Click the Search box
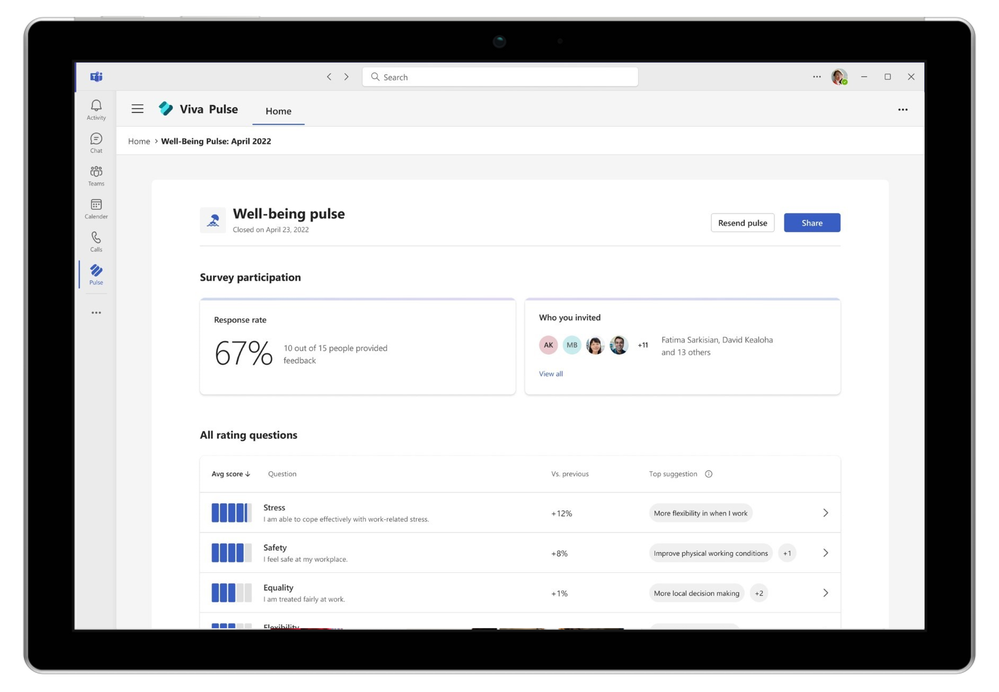The image size is (999, 692). tap(500, 76)
